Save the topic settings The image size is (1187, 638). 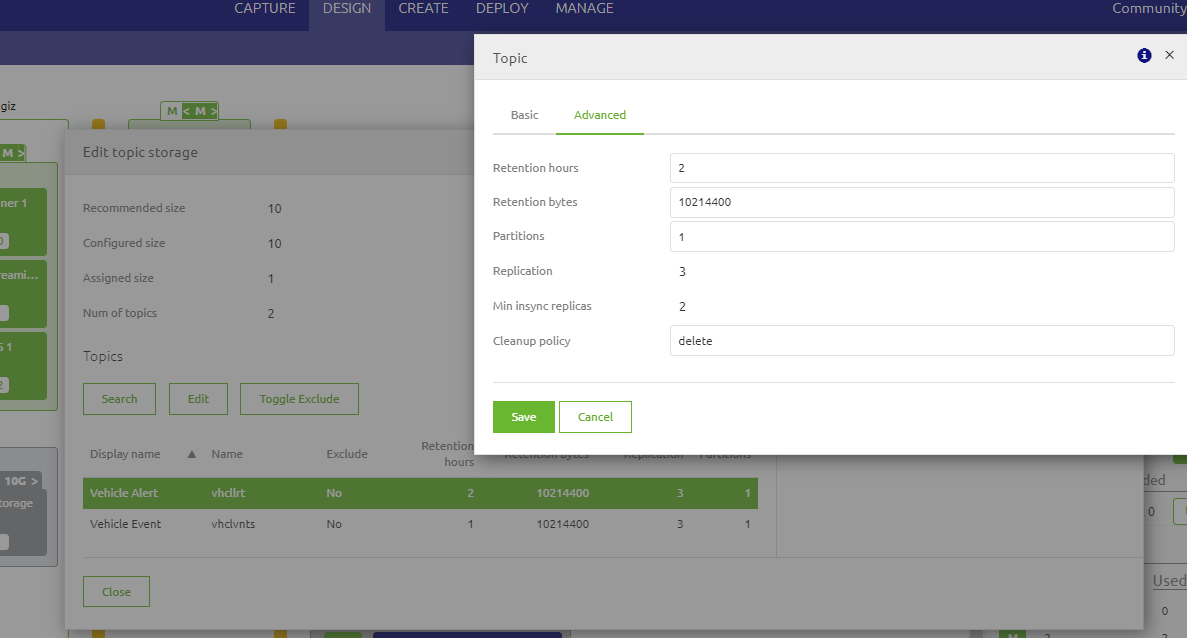pyautogui.click(x=523, y=417)
